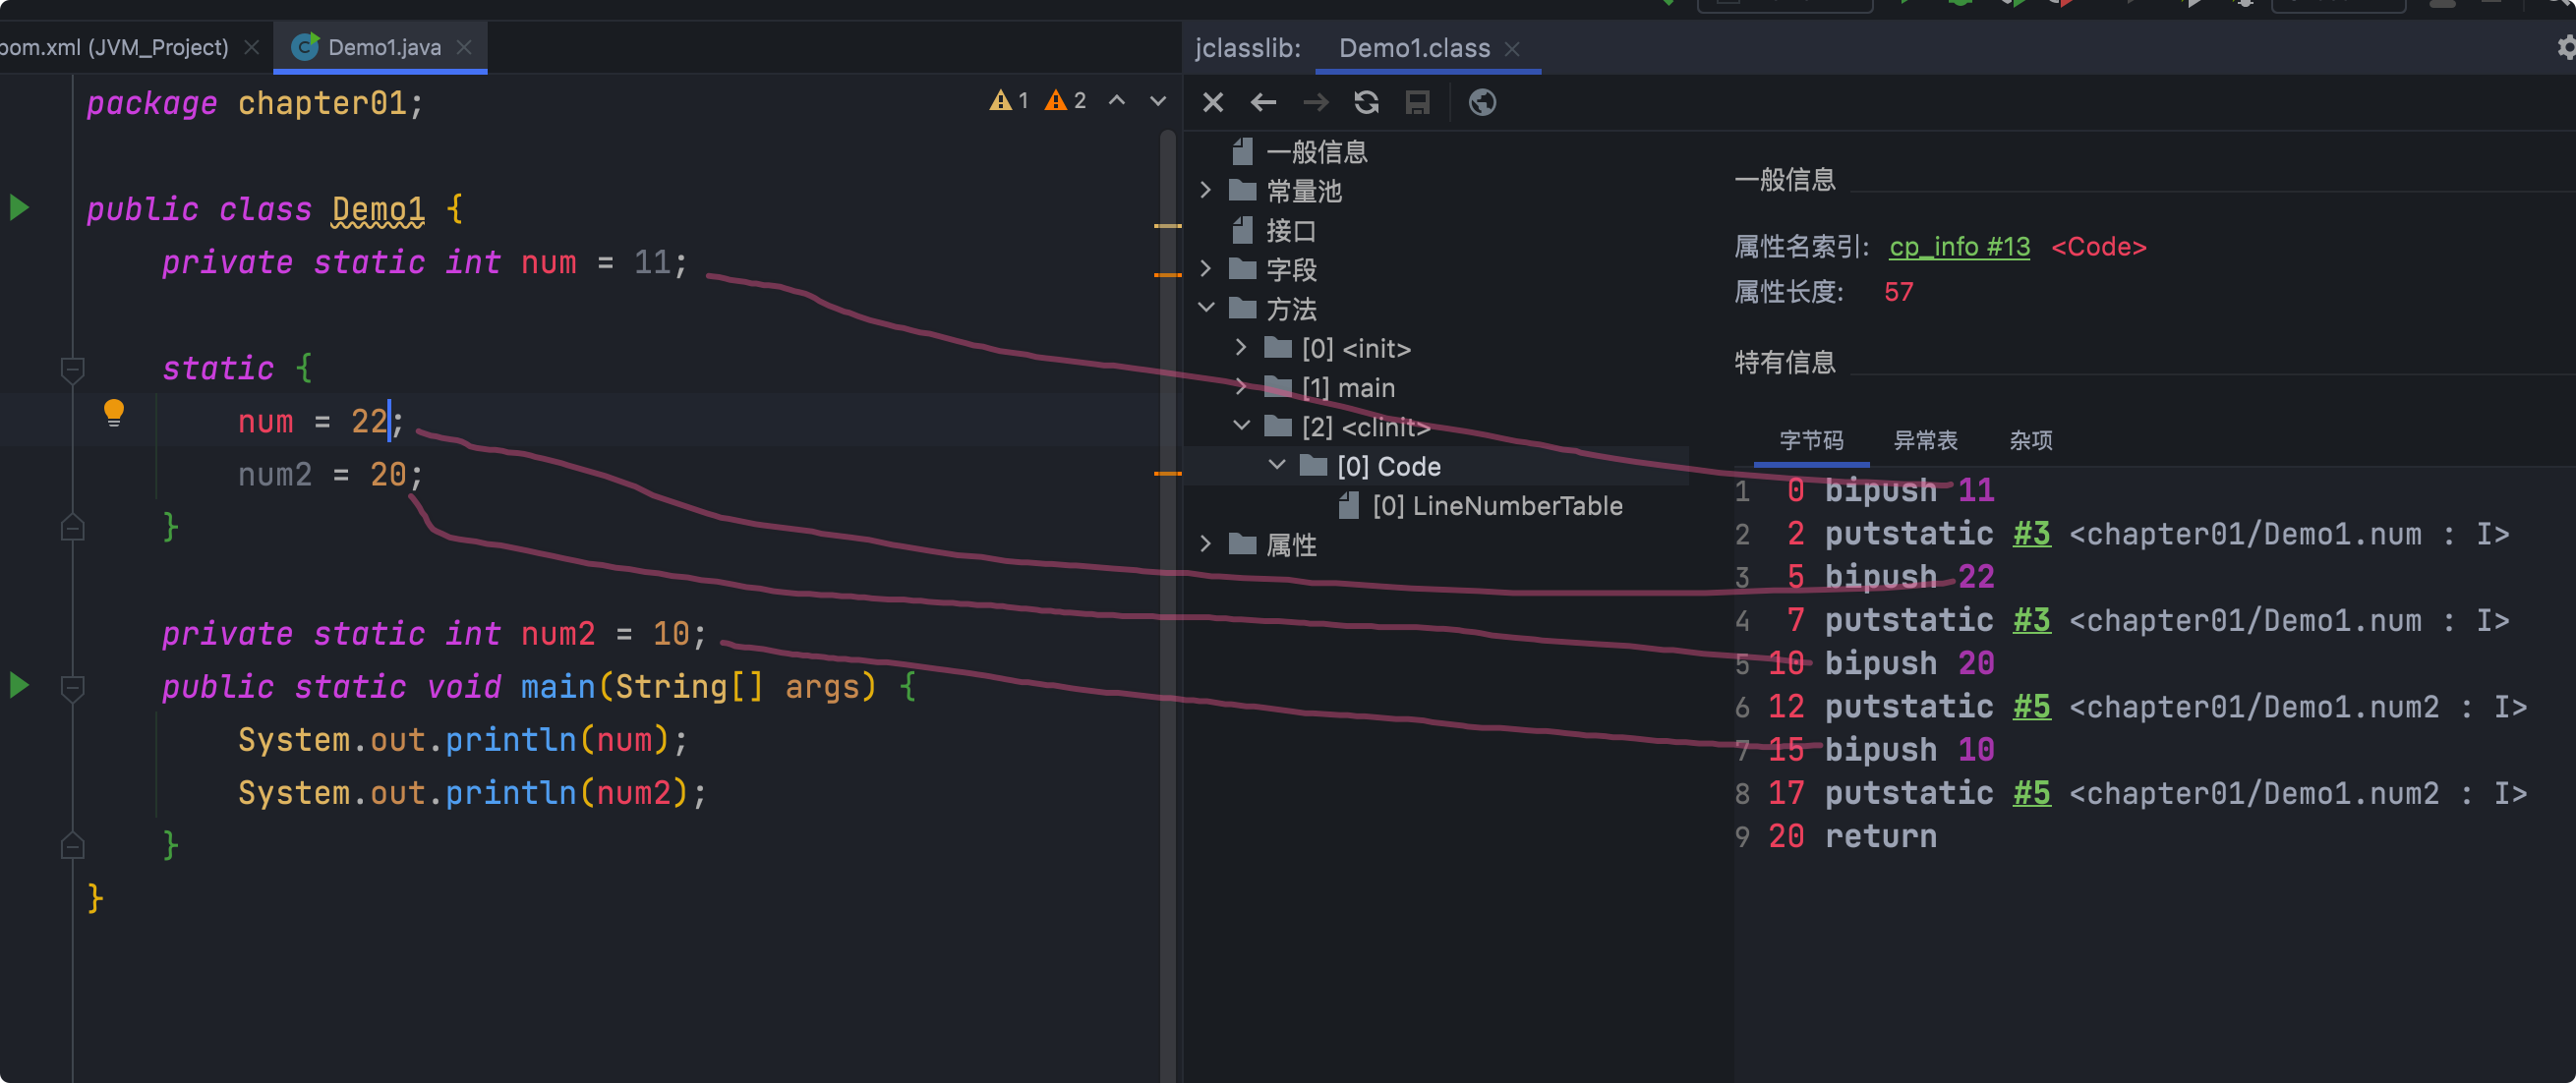This screenshot has height=1083, width=2576.
Task: Expand the [1] main method node
Action: coord(1241,387)
